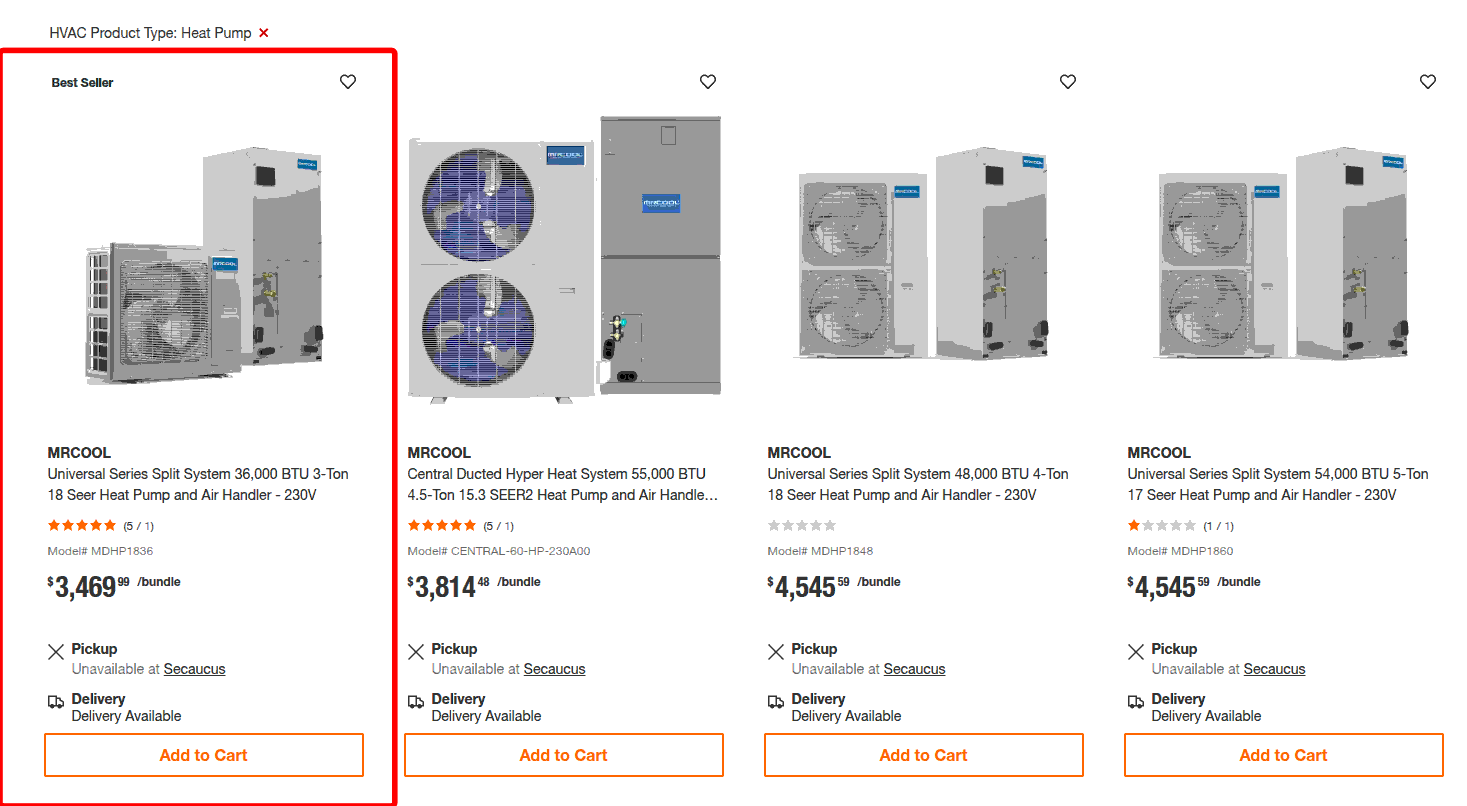Open Secaucus store link under 54,000 BTU product
The image size is (1467, 806).
point(1274,669)
